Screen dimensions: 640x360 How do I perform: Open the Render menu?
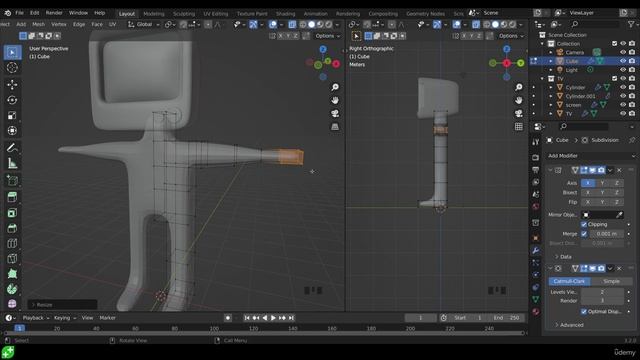tap(54, 13)
